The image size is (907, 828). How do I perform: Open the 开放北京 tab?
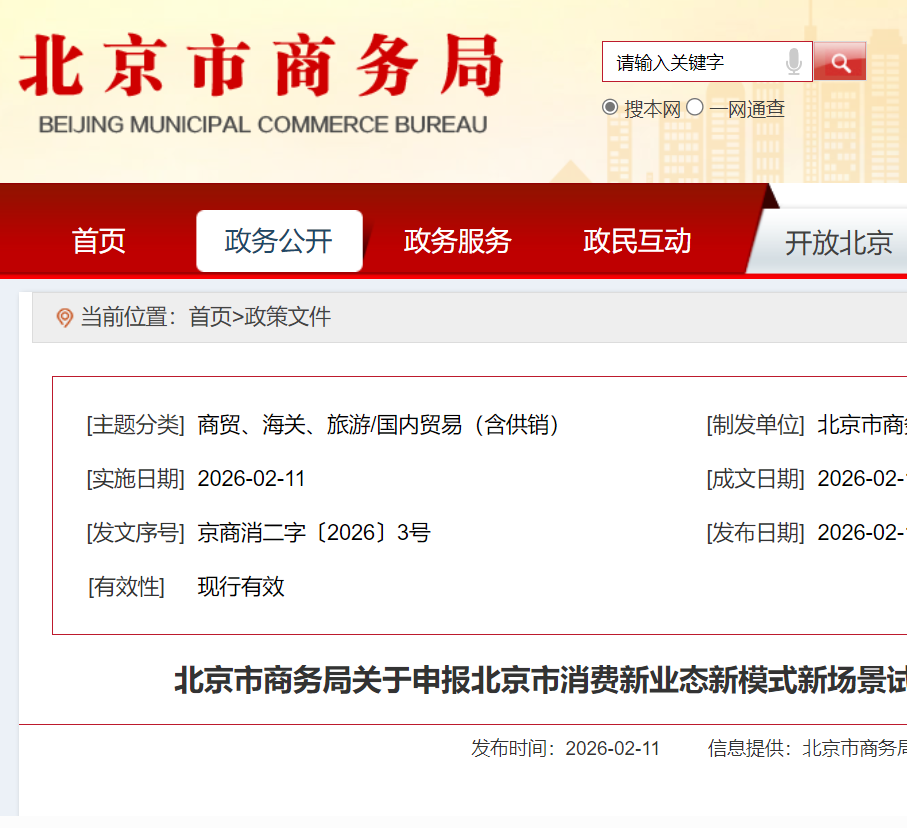click(x=838, y=243)
